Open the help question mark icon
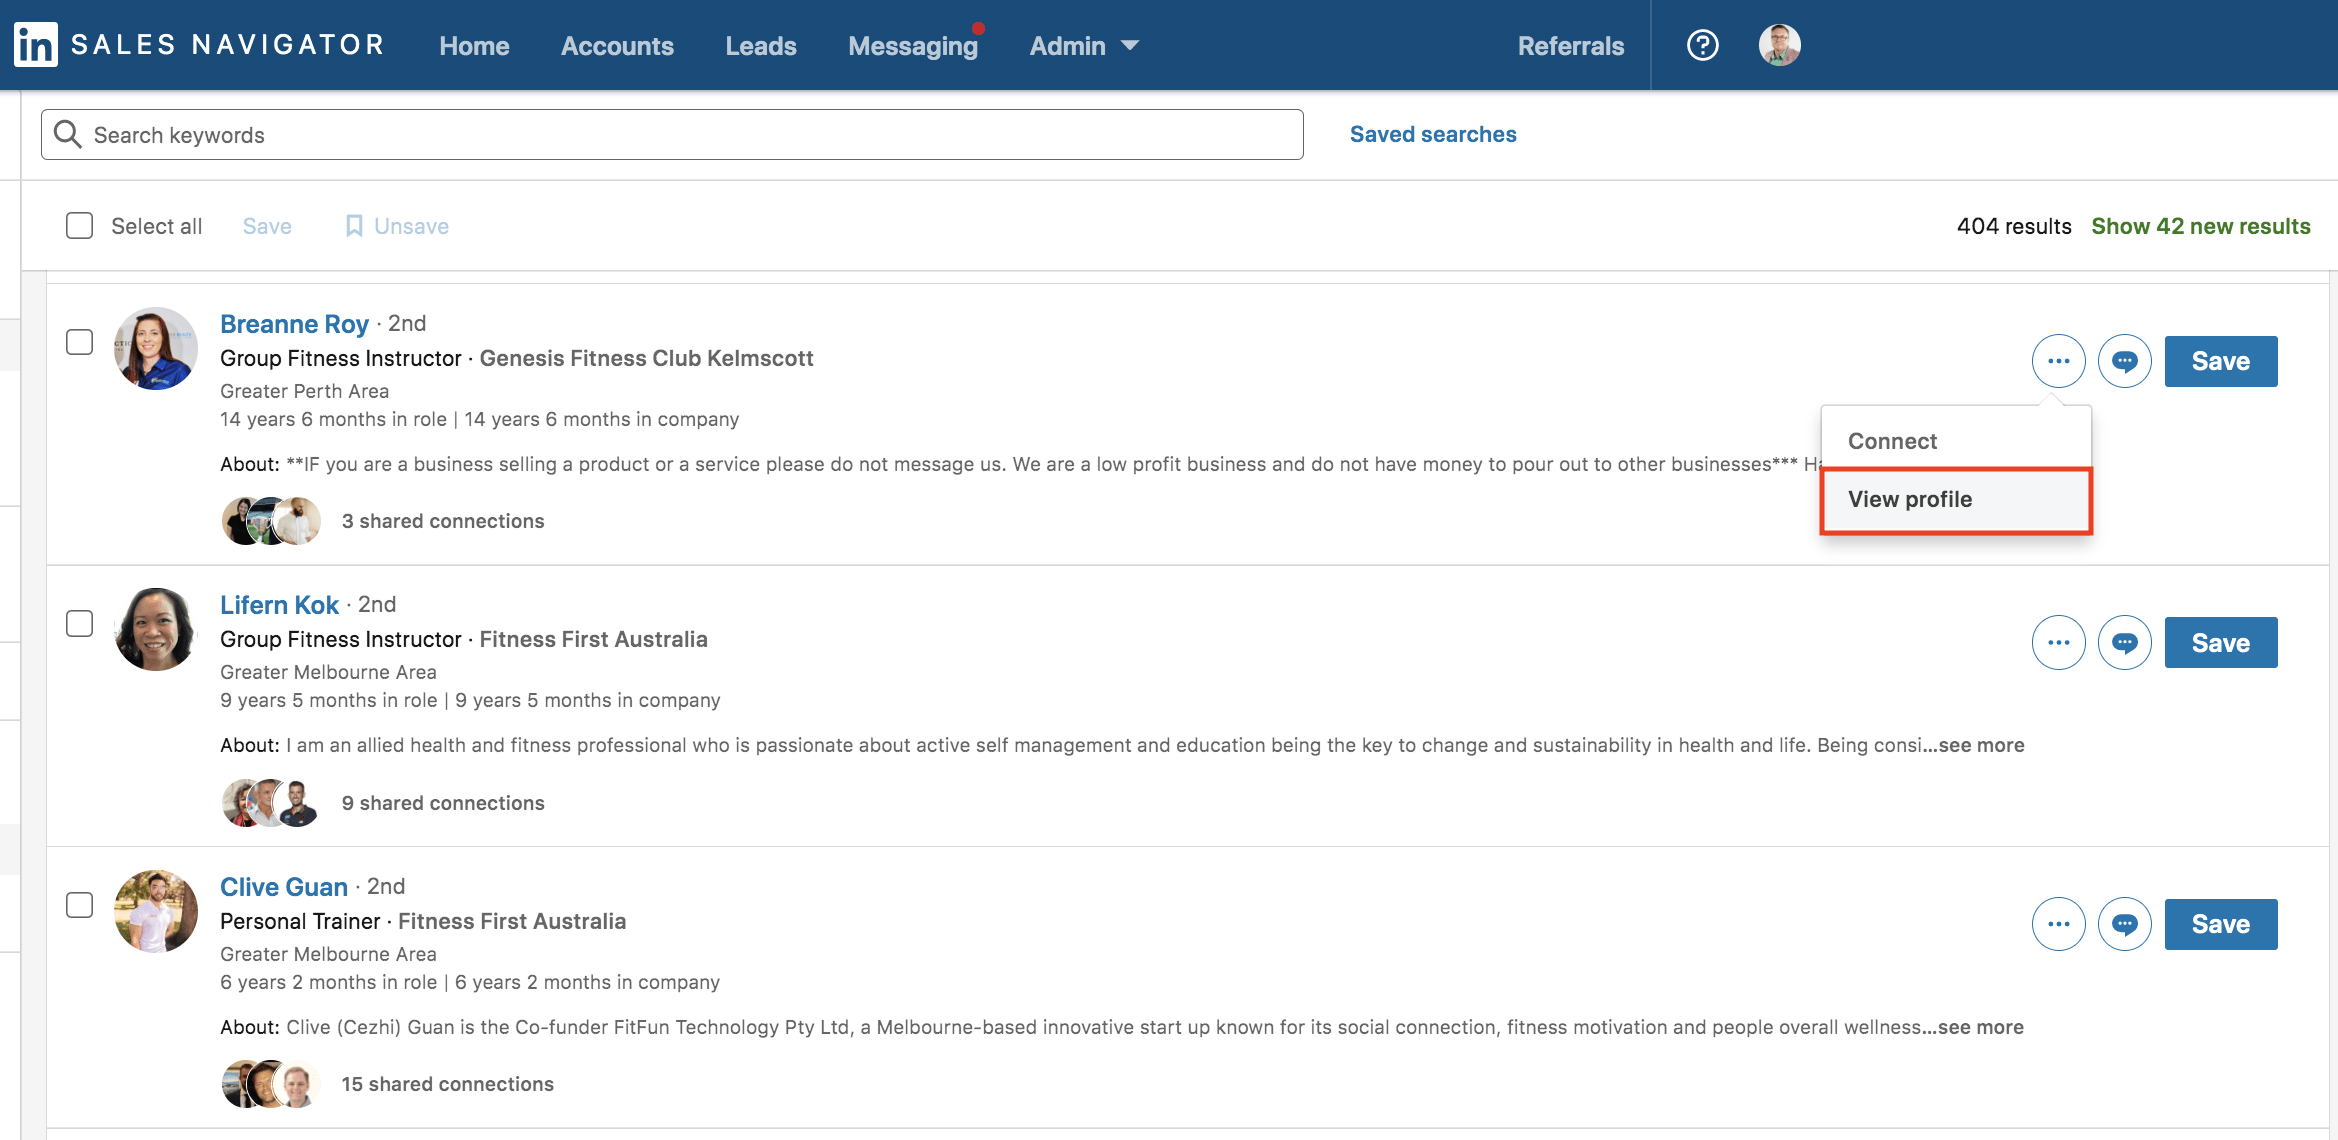Screen dimensions: 2338x1140 (1702, 45)
